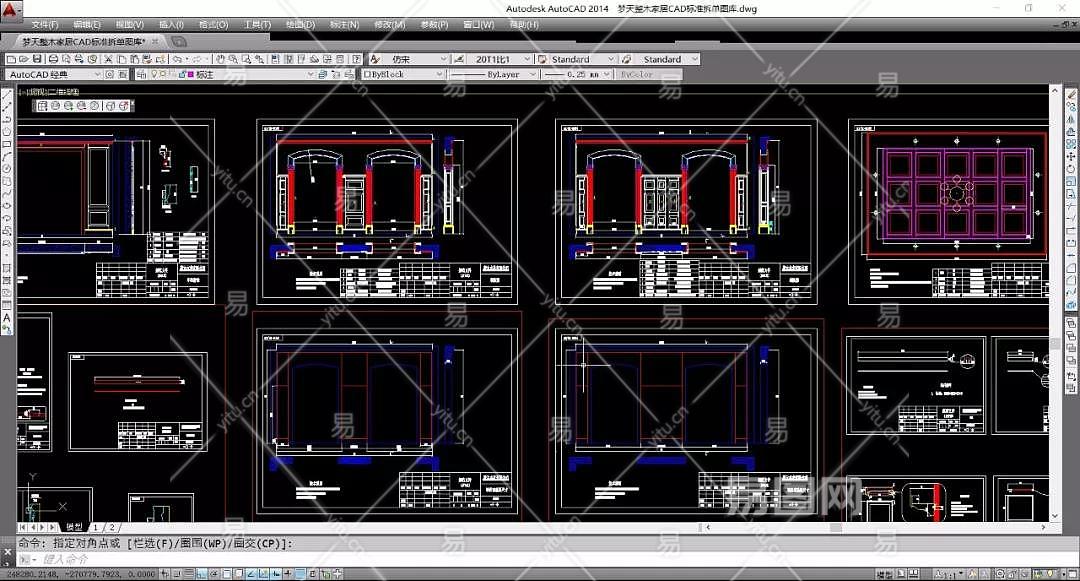Image resolution: width=1080 pixels, height=581 pixels.
Task: Click the 模型 button in status bar
Action: [x=884, y=573]
